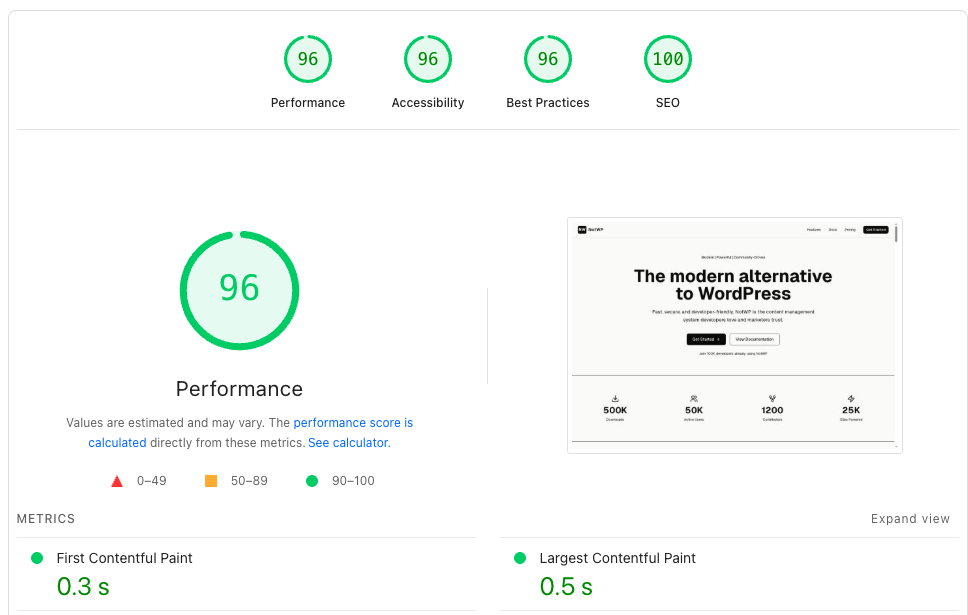
Task: Toggle the green dot beside Largest Contentful Paint
Action: tap(520, 558)
